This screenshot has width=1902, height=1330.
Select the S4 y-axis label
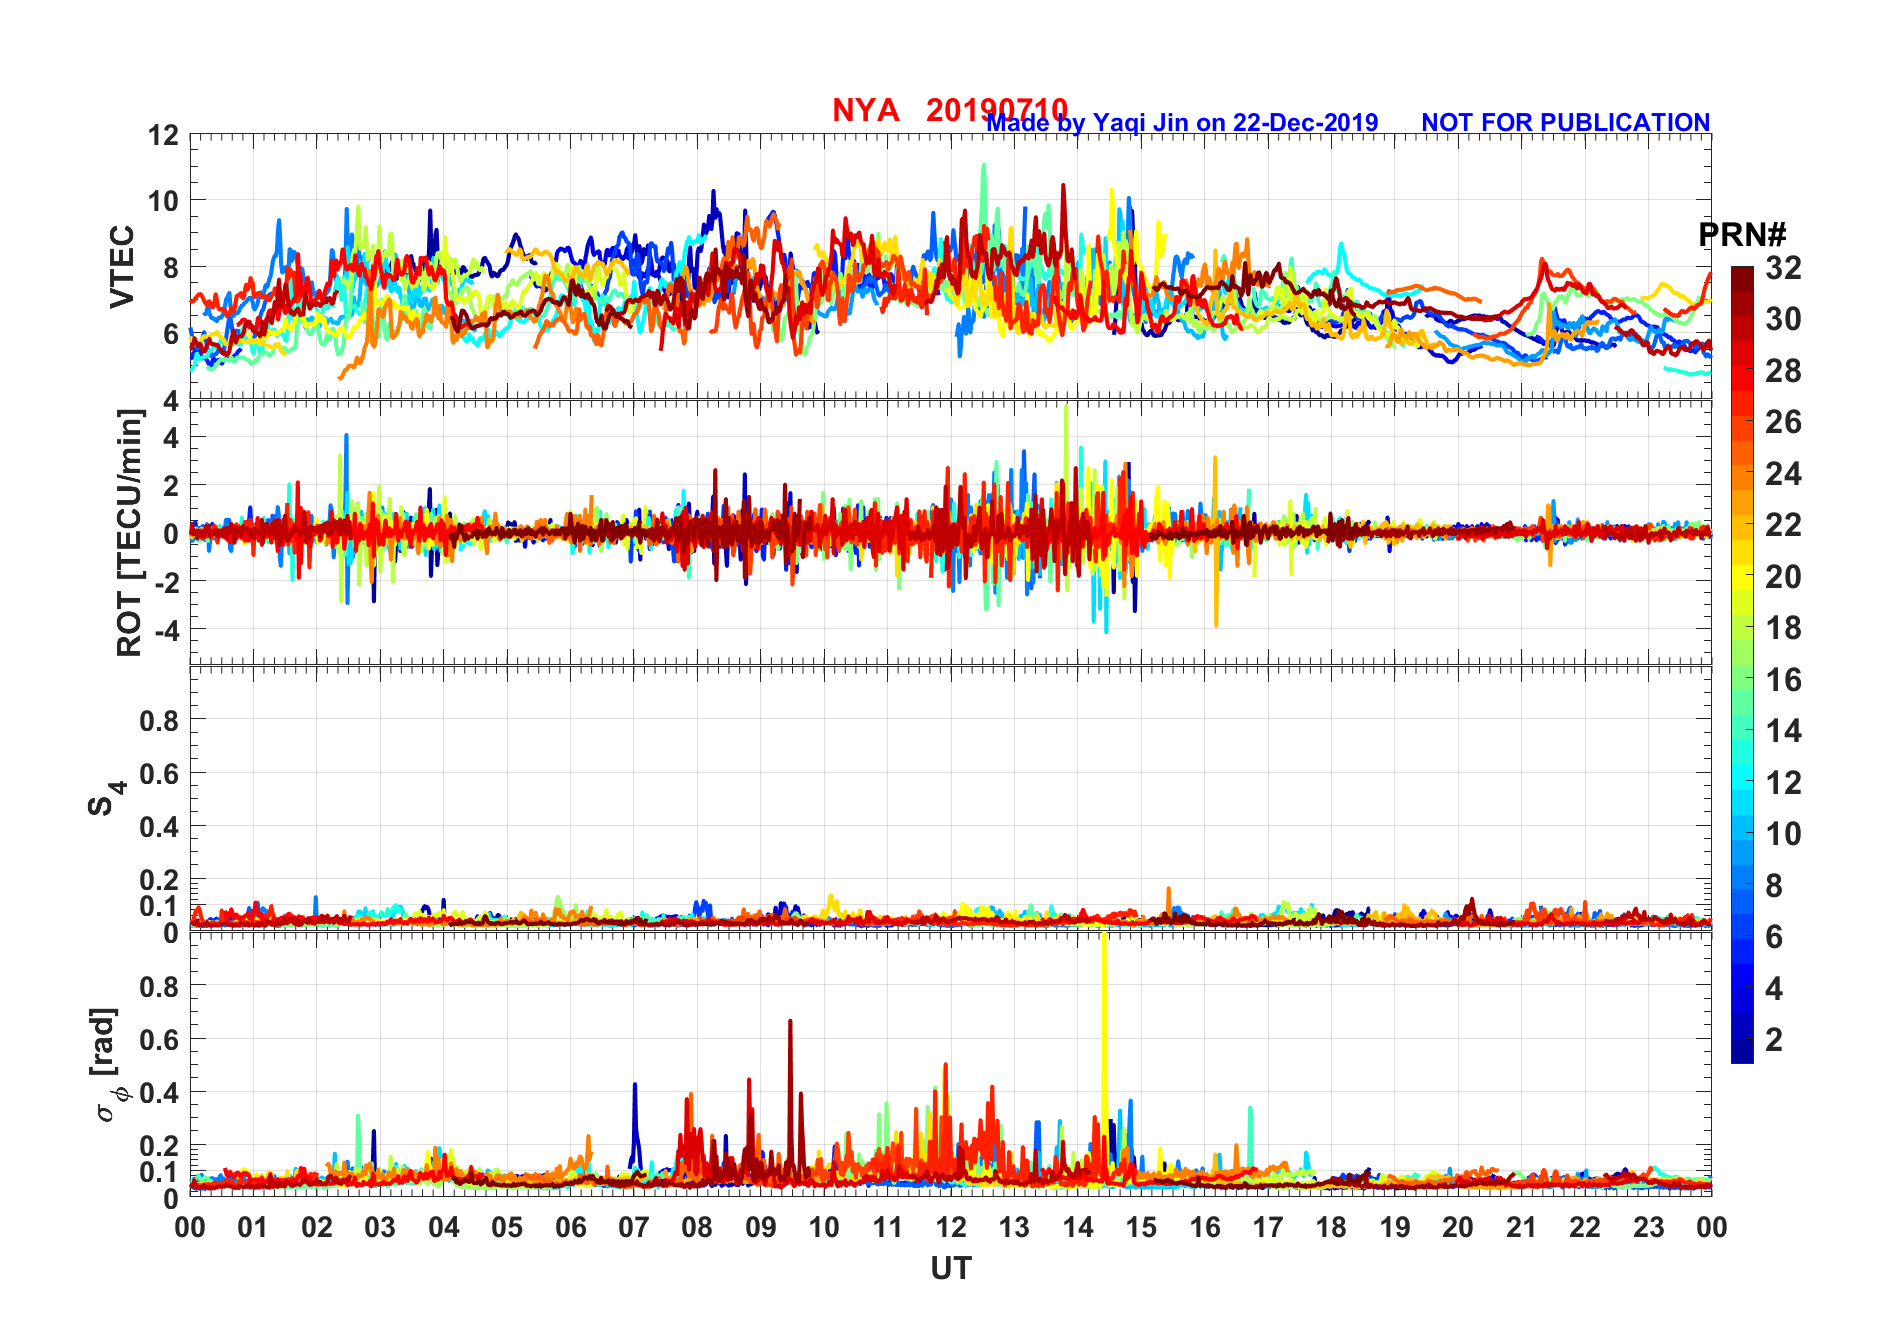[x=107, y=799]
